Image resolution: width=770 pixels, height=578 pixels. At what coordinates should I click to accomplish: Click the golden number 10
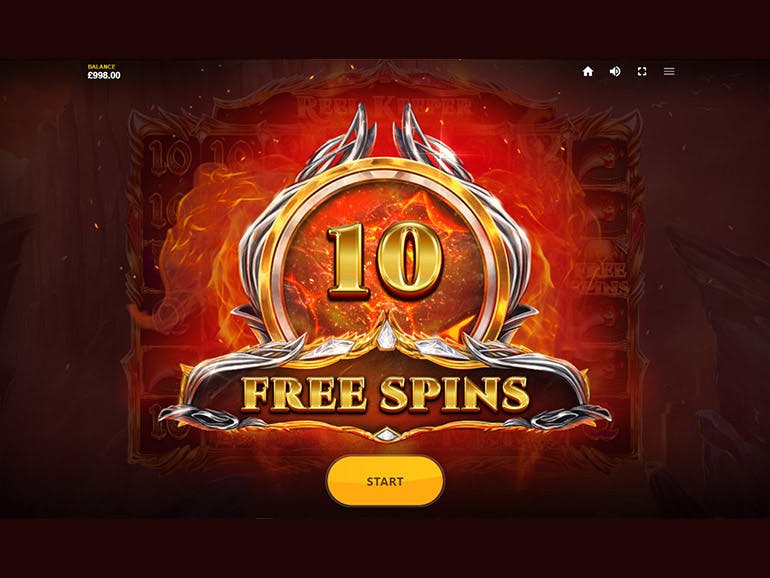(x=385, y=261)
